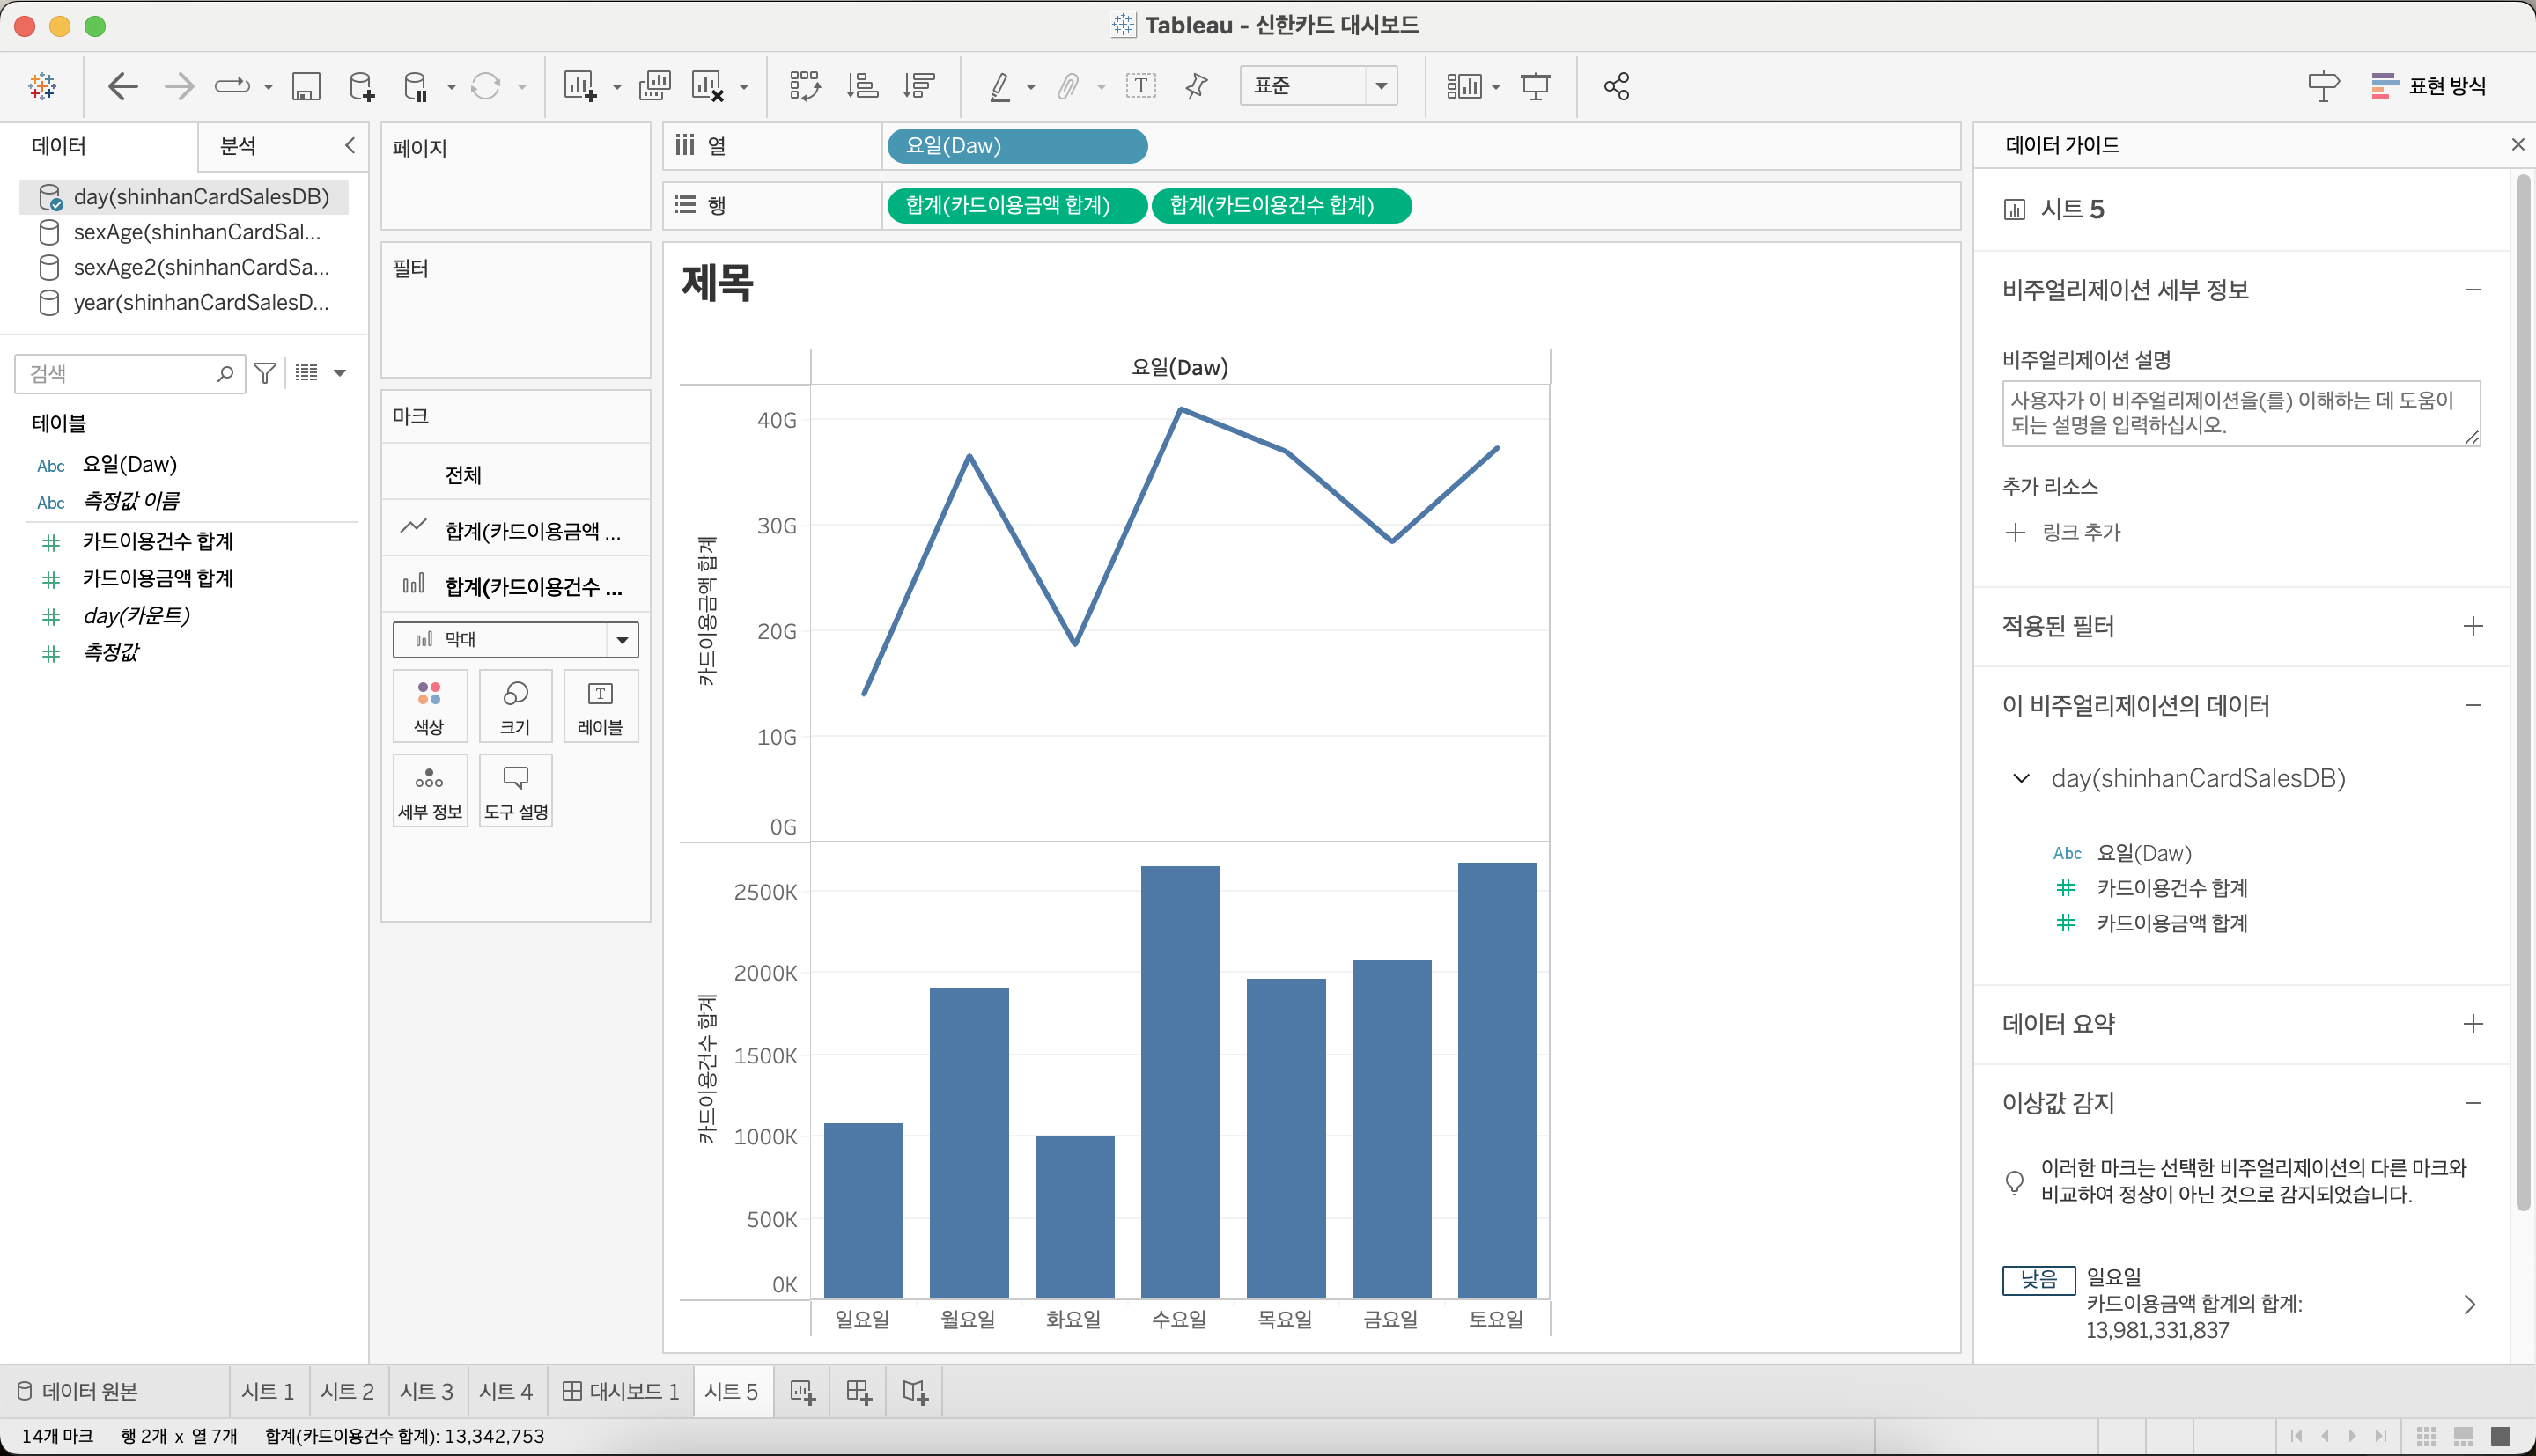Switch to the Analytics (분석) tab
The image size is (2536, 1456).
[238, 146]
